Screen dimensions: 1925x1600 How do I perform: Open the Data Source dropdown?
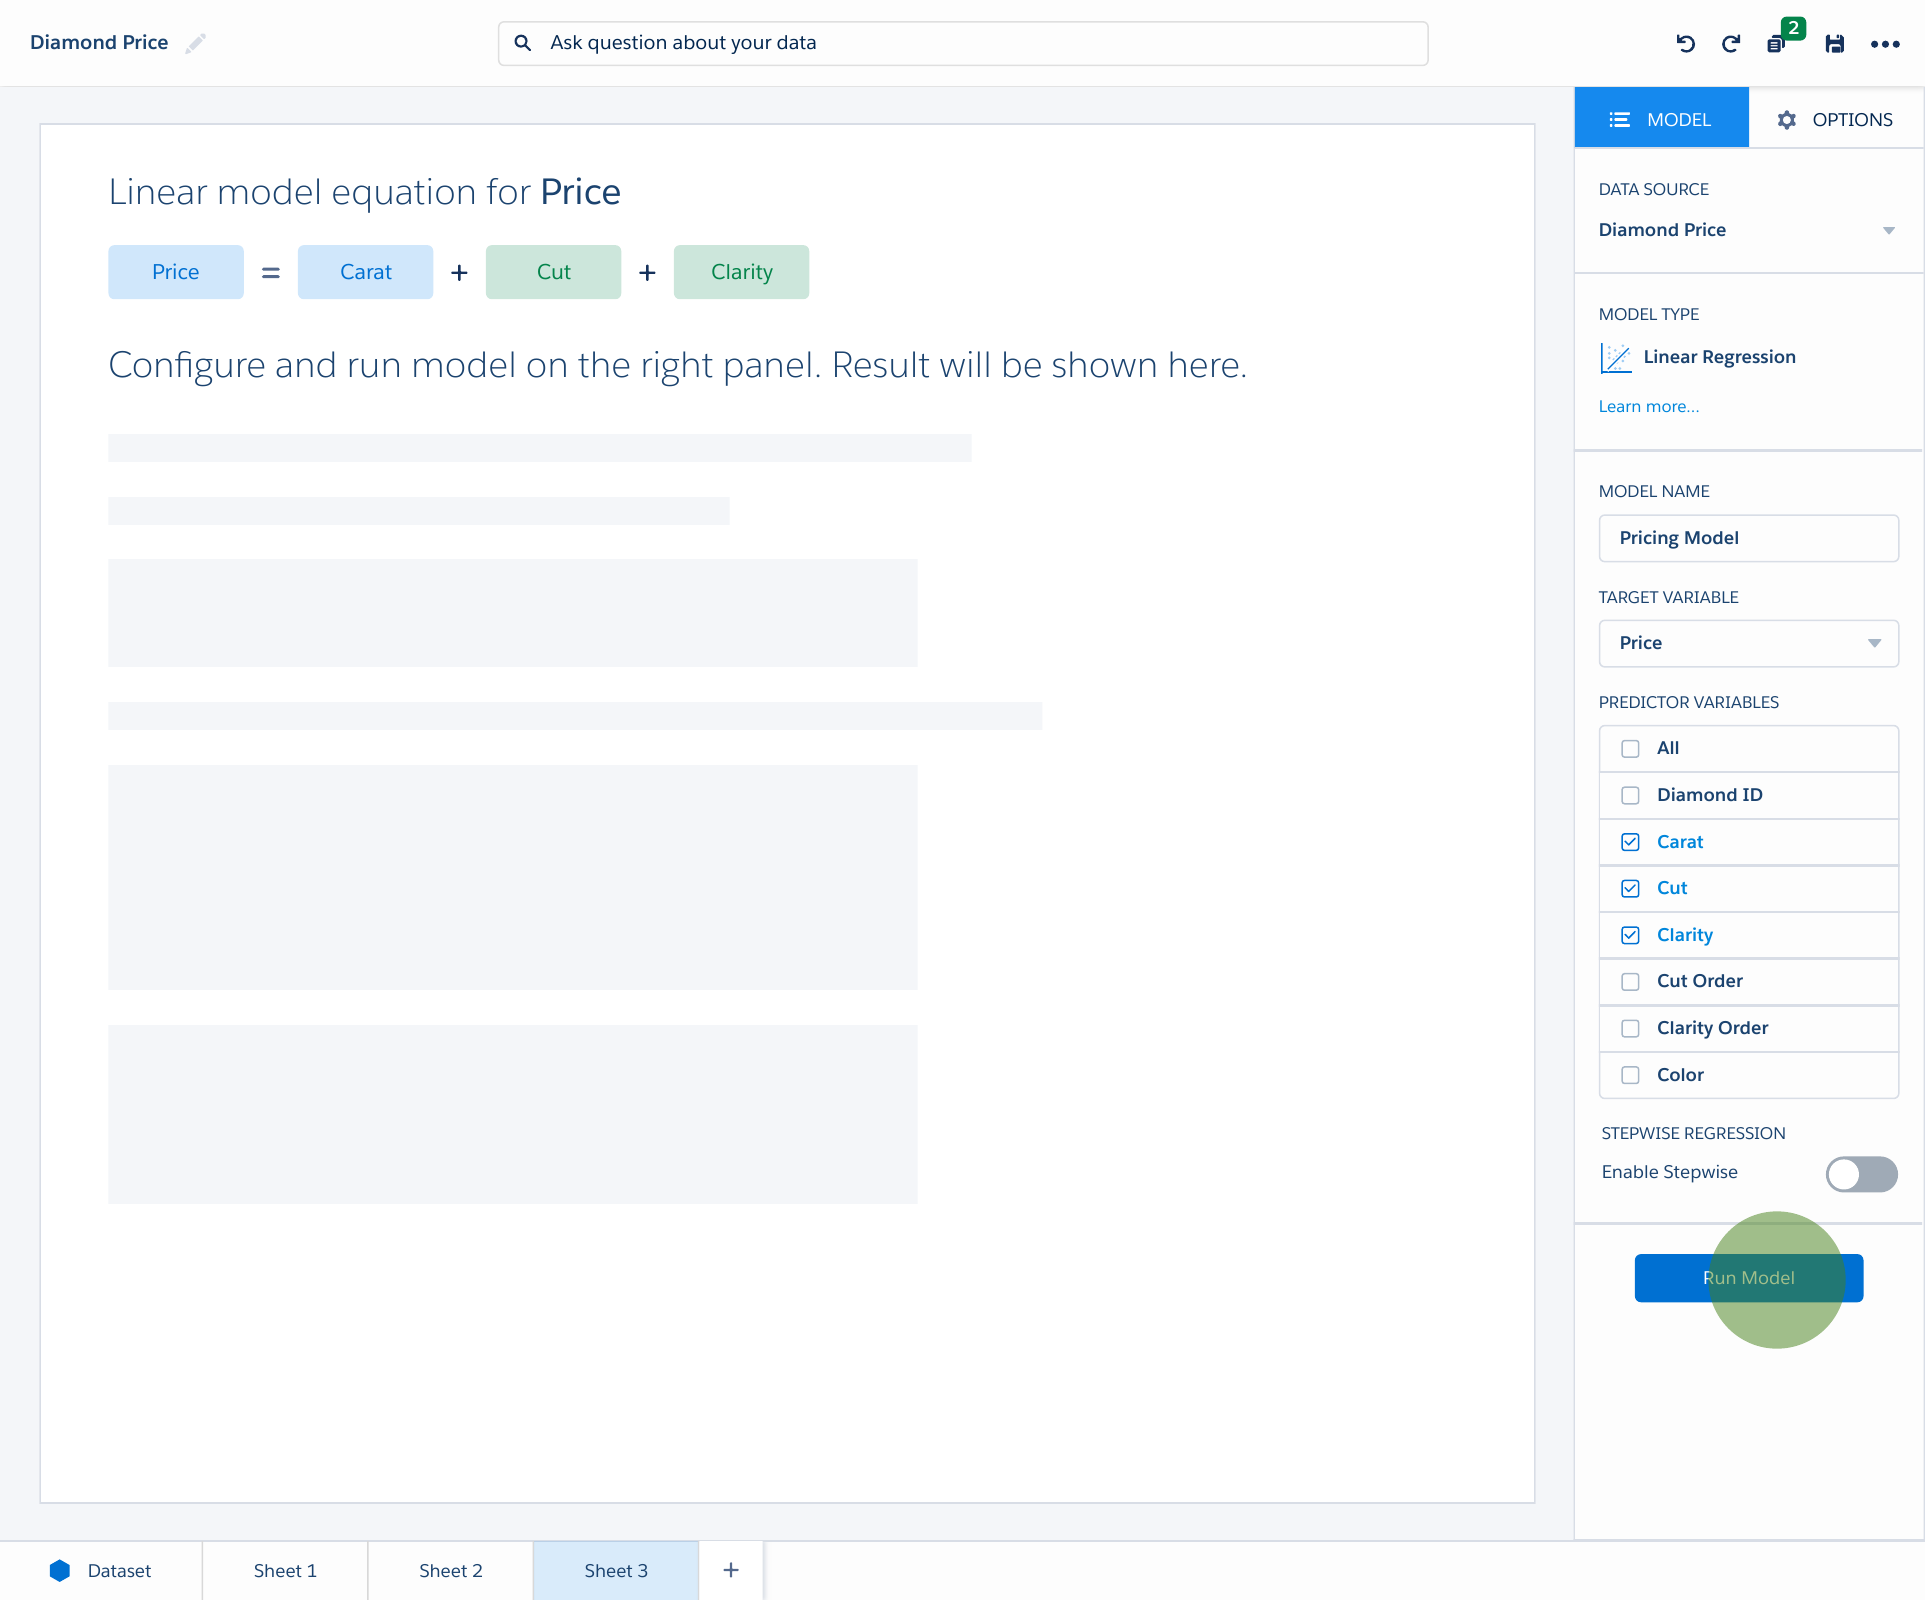tap(1747, 230)
